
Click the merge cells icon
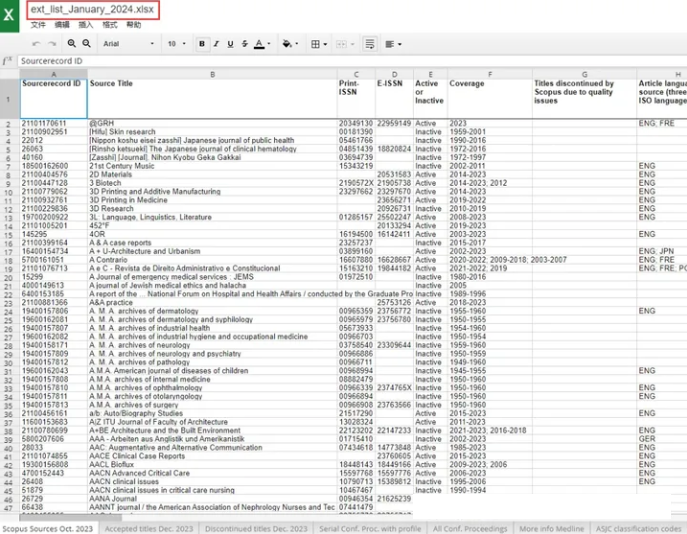tap(341, 44)
